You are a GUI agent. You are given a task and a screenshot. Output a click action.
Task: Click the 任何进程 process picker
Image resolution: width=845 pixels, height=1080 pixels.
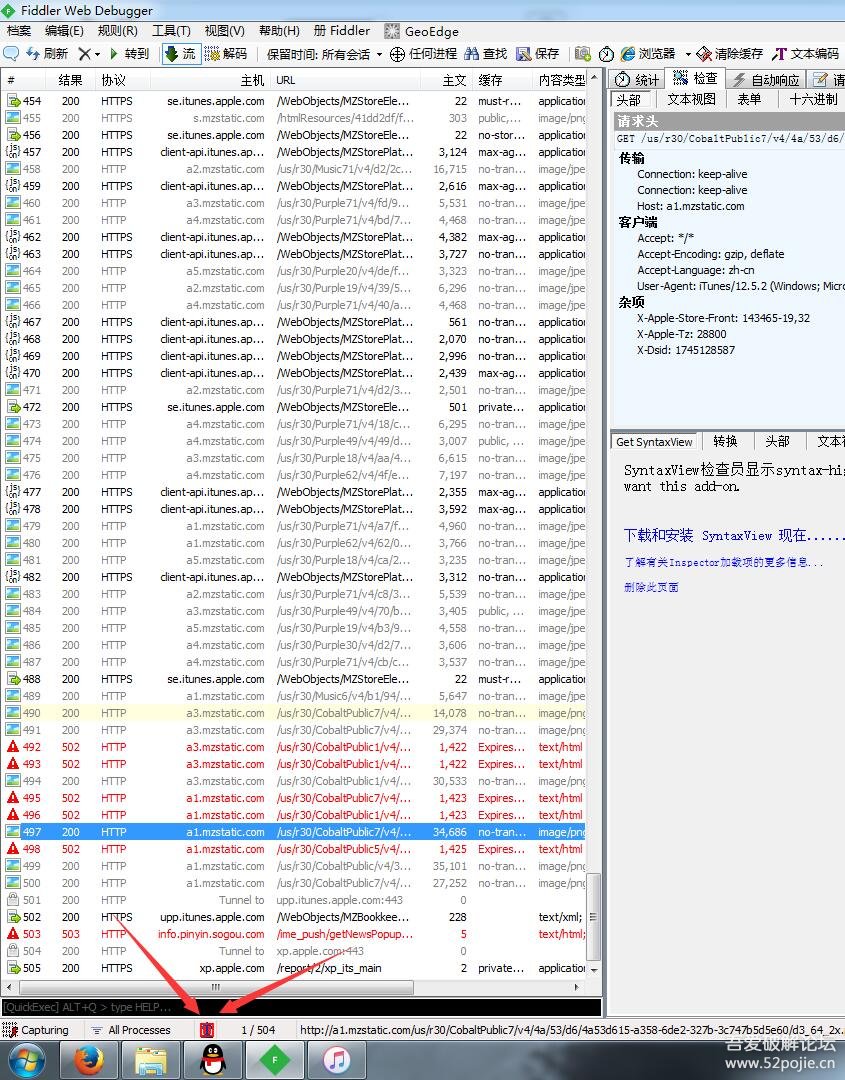[x=424, y=54]
